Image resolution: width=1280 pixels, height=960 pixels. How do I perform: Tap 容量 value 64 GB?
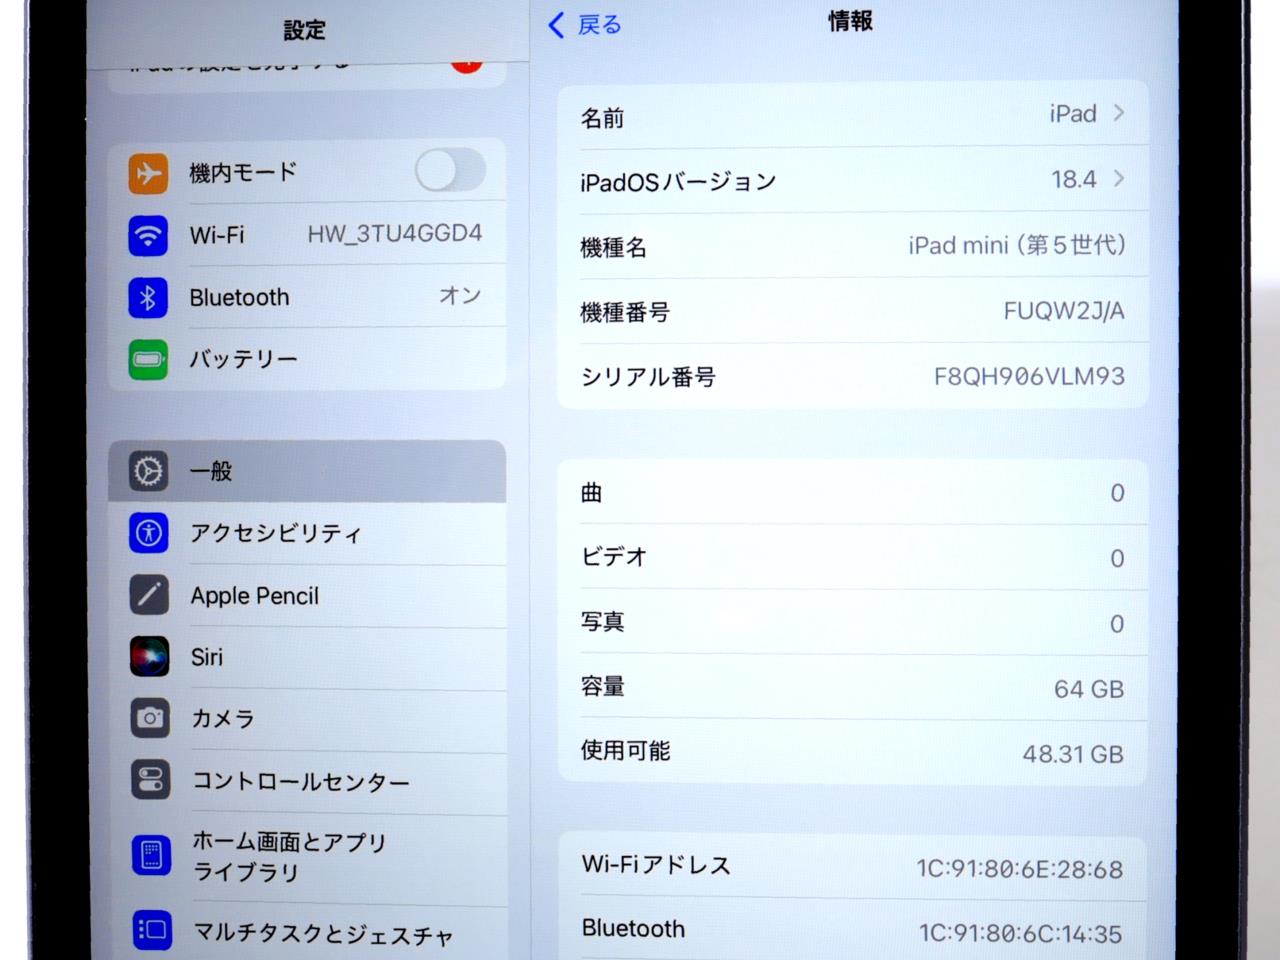pos(1089,689)
